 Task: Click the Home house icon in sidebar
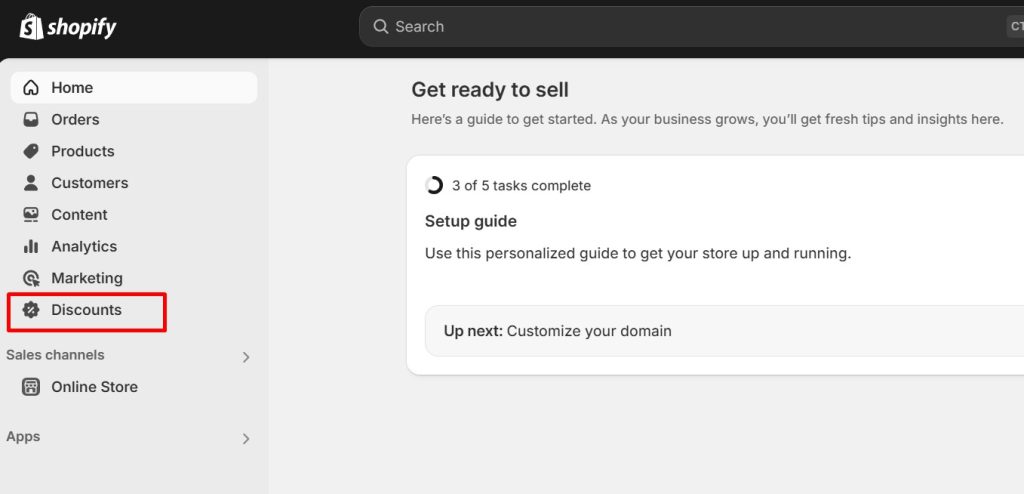31,88
